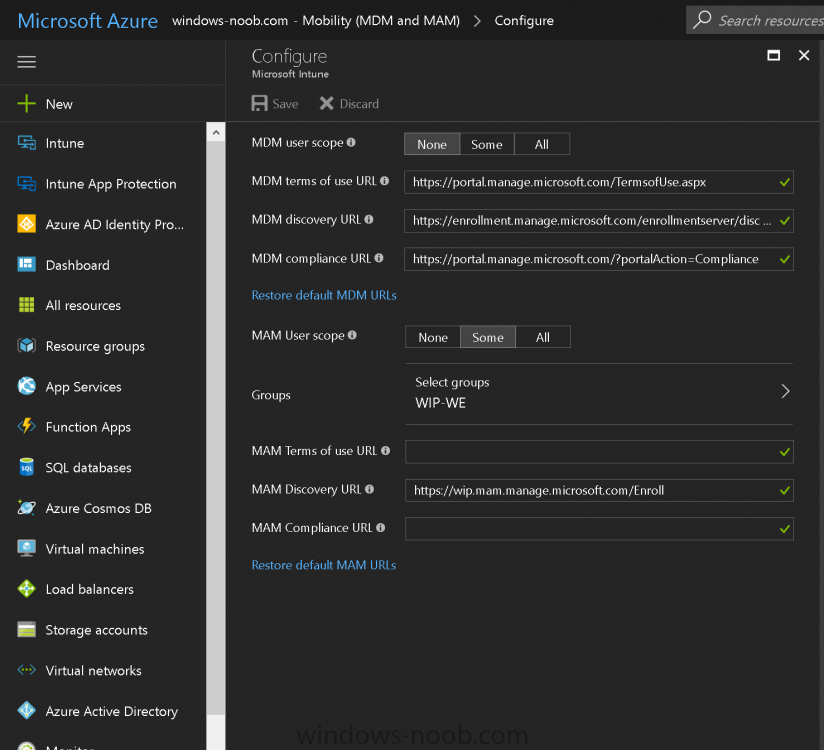
Task: Show info for MAM Terms of use URL
Action: [385, 450]
